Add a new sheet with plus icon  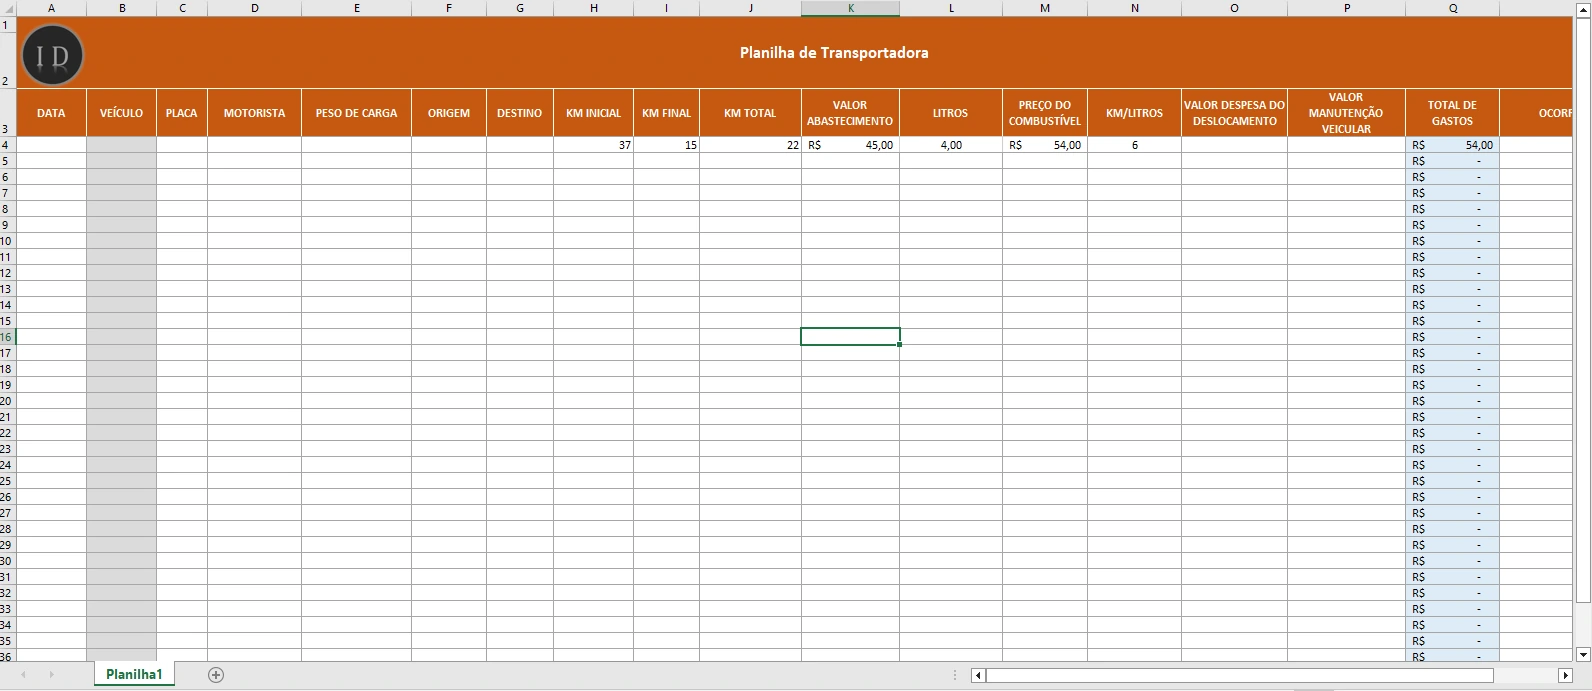pyautogui.click(x=216, y=675)
